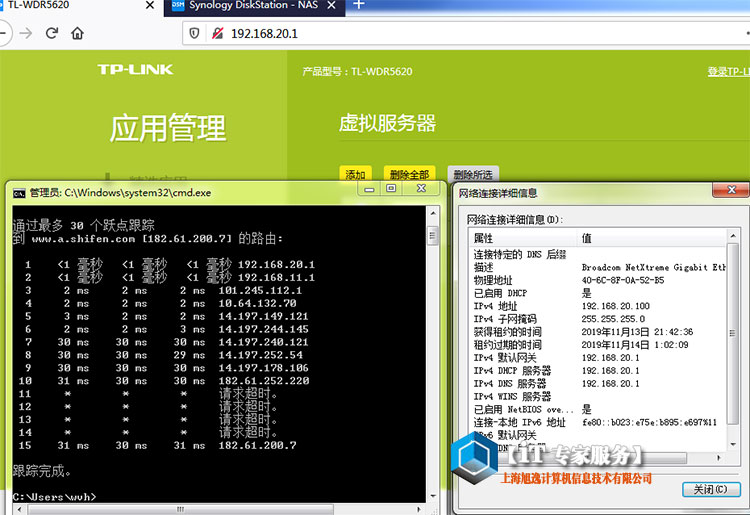
Task: Click the 40-6C-8F-0A-52-B5 MAC value
Action: (623, 280)
